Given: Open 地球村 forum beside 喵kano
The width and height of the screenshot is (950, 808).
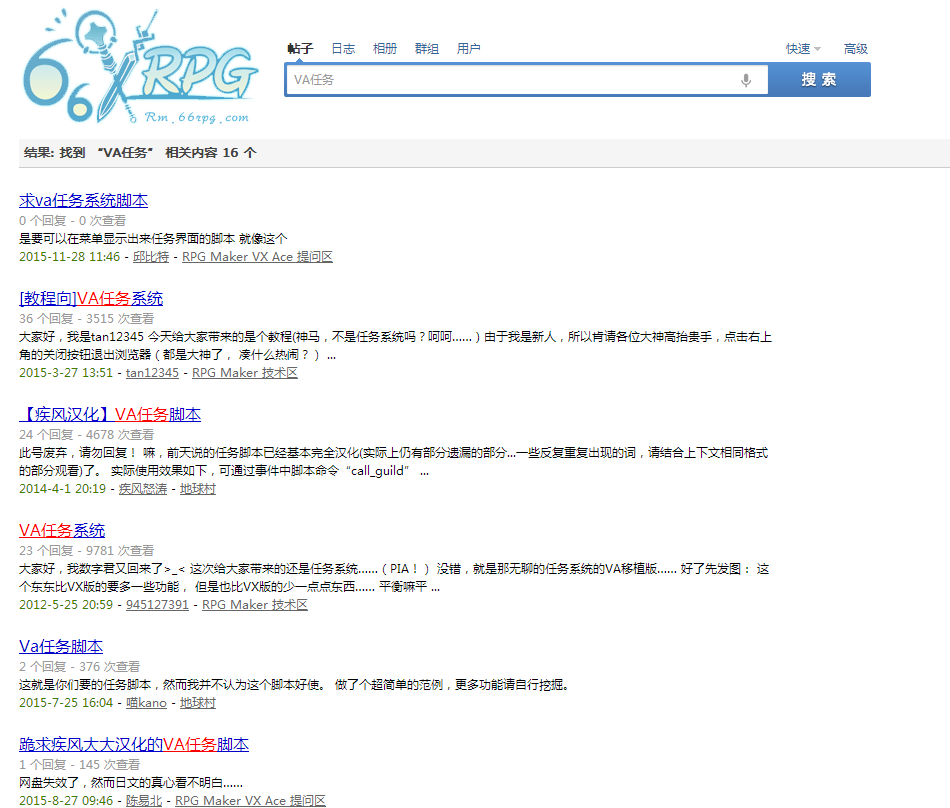Looking at the screenshot, I should pyautogui.click(x=198, y=703).
